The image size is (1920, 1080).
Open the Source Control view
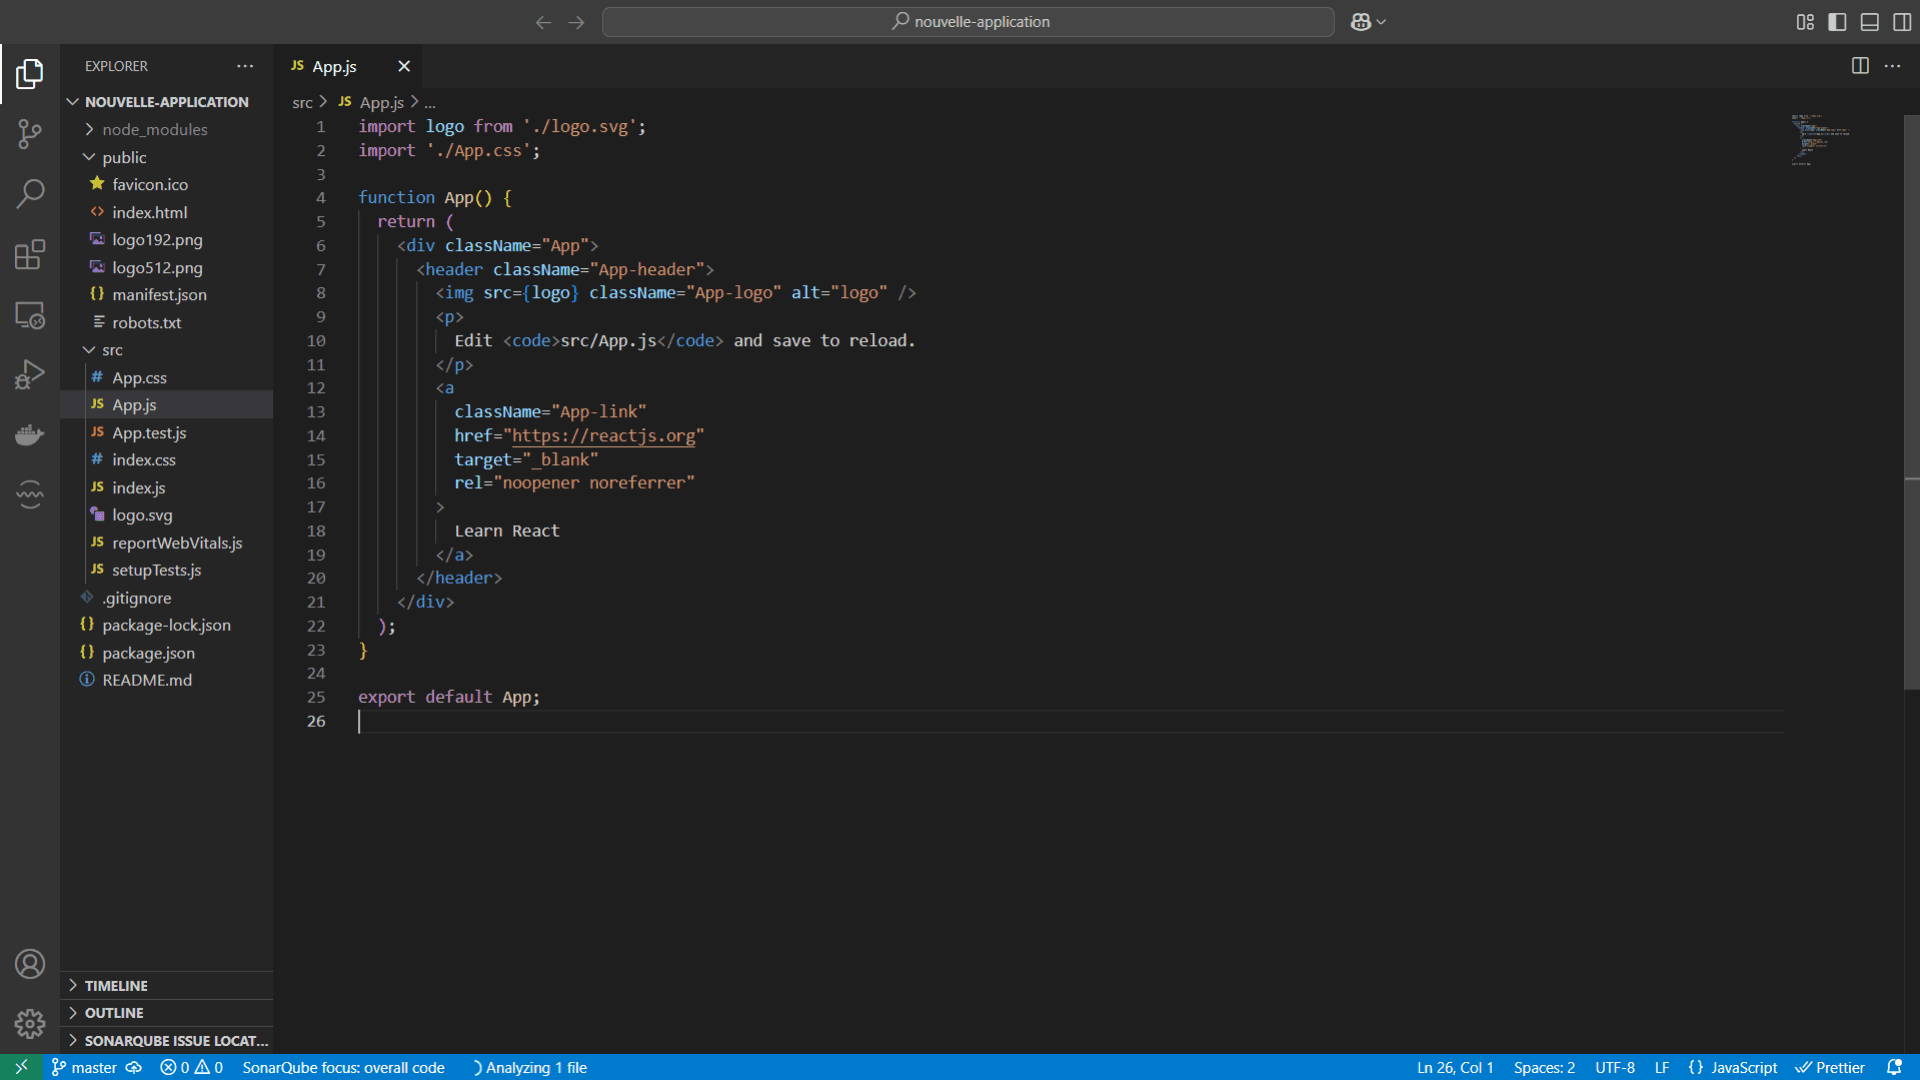pyautogui.click(x=30, y=134)
